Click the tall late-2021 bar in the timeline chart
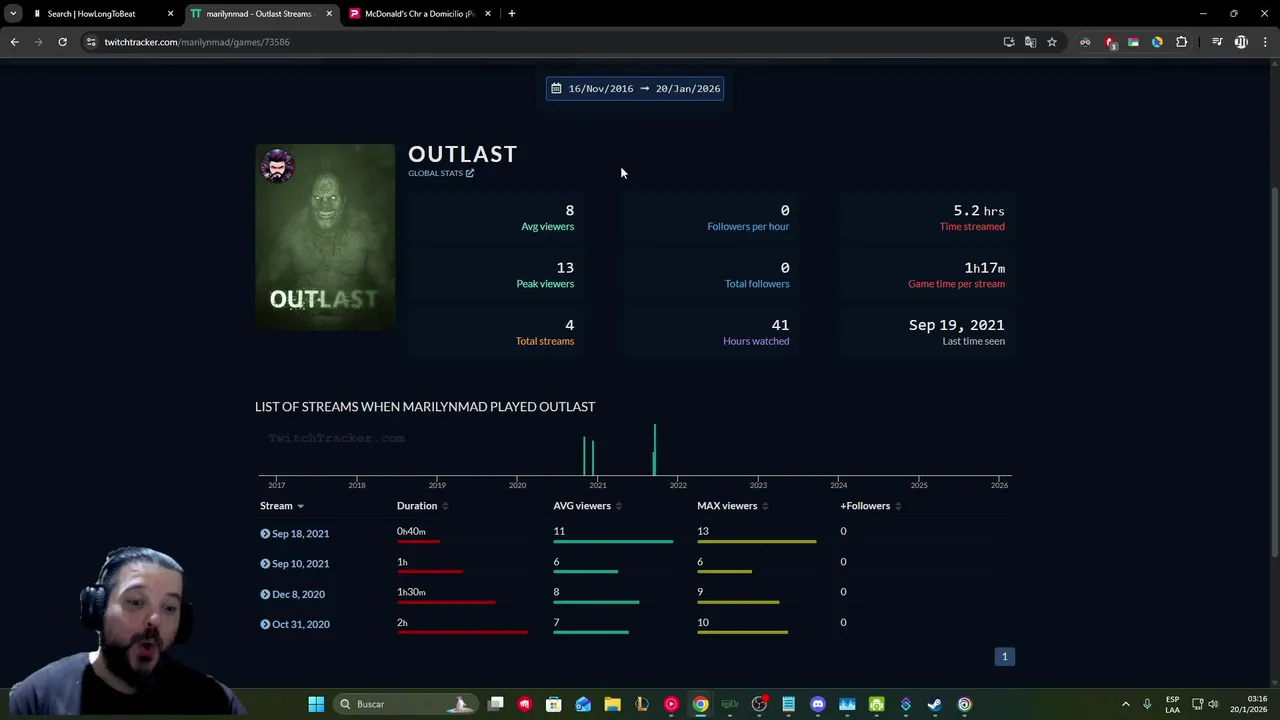1280x720 pixels. tap(655, 450)
